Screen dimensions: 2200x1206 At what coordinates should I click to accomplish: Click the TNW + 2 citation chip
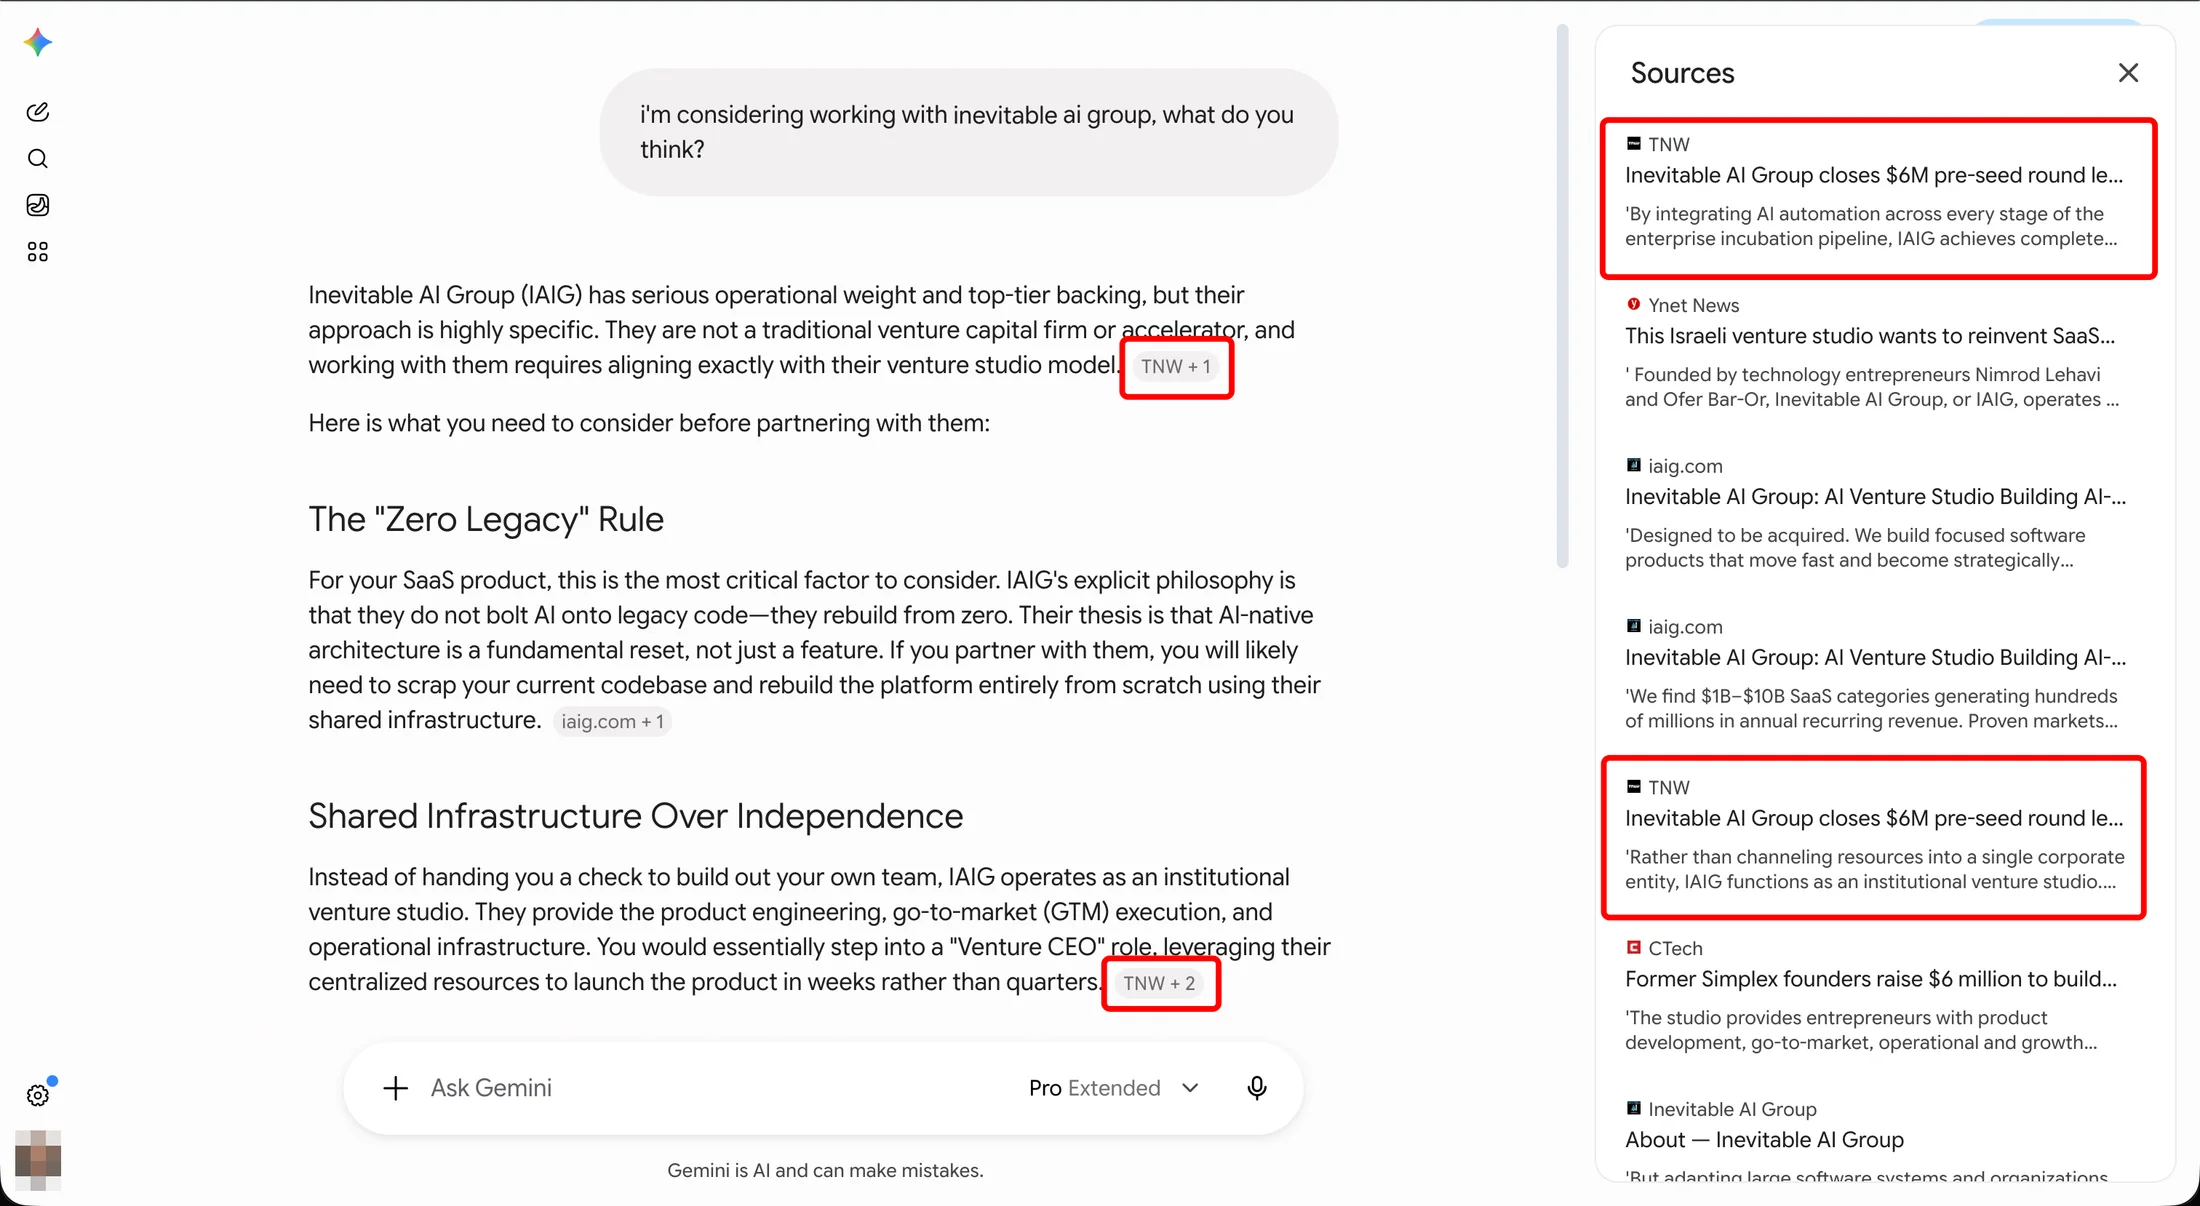(1159, 984)
